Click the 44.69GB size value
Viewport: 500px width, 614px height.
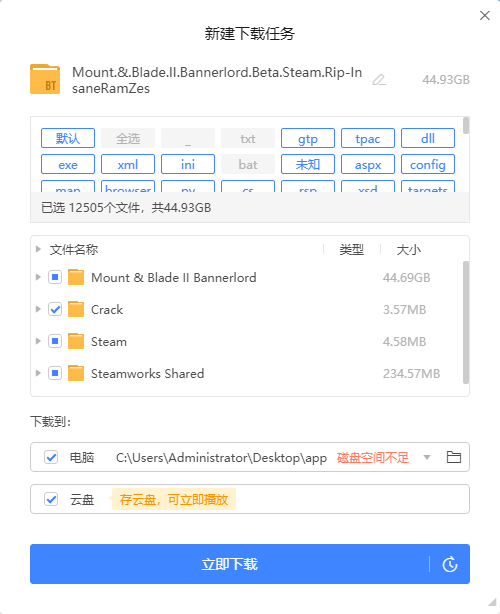point(406,278)
